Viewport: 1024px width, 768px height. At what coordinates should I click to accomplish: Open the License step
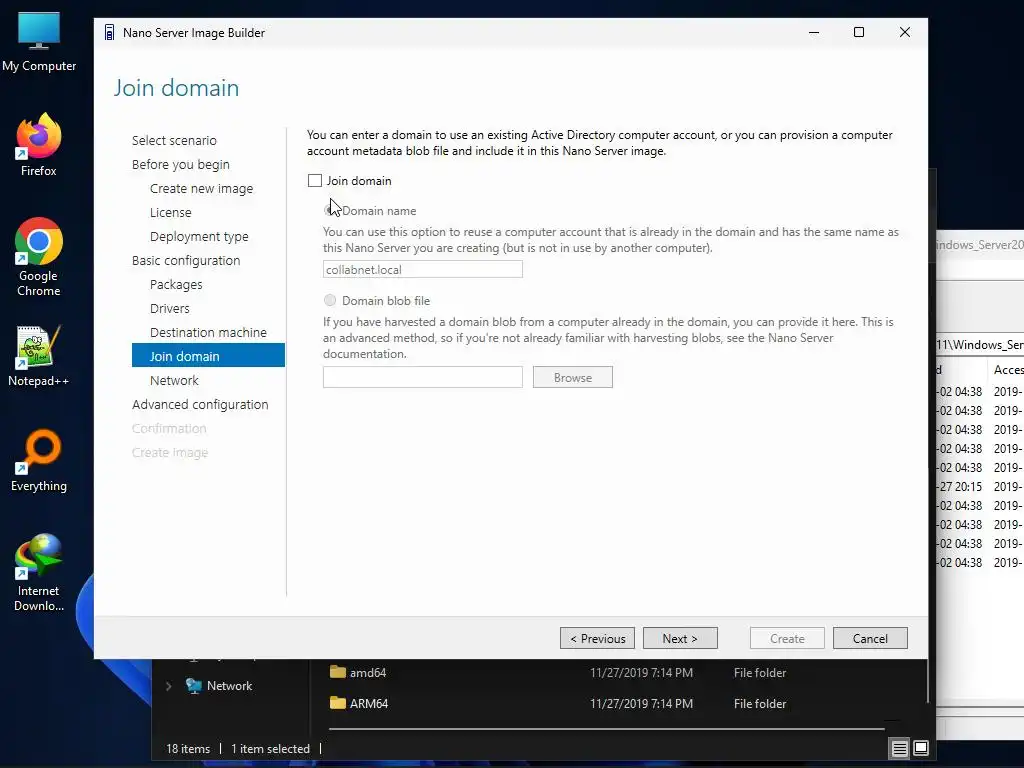pos(170,212)
